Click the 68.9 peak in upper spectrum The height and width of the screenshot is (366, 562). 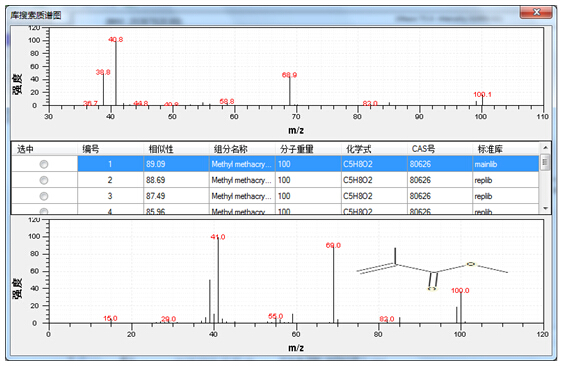[290, 91]
